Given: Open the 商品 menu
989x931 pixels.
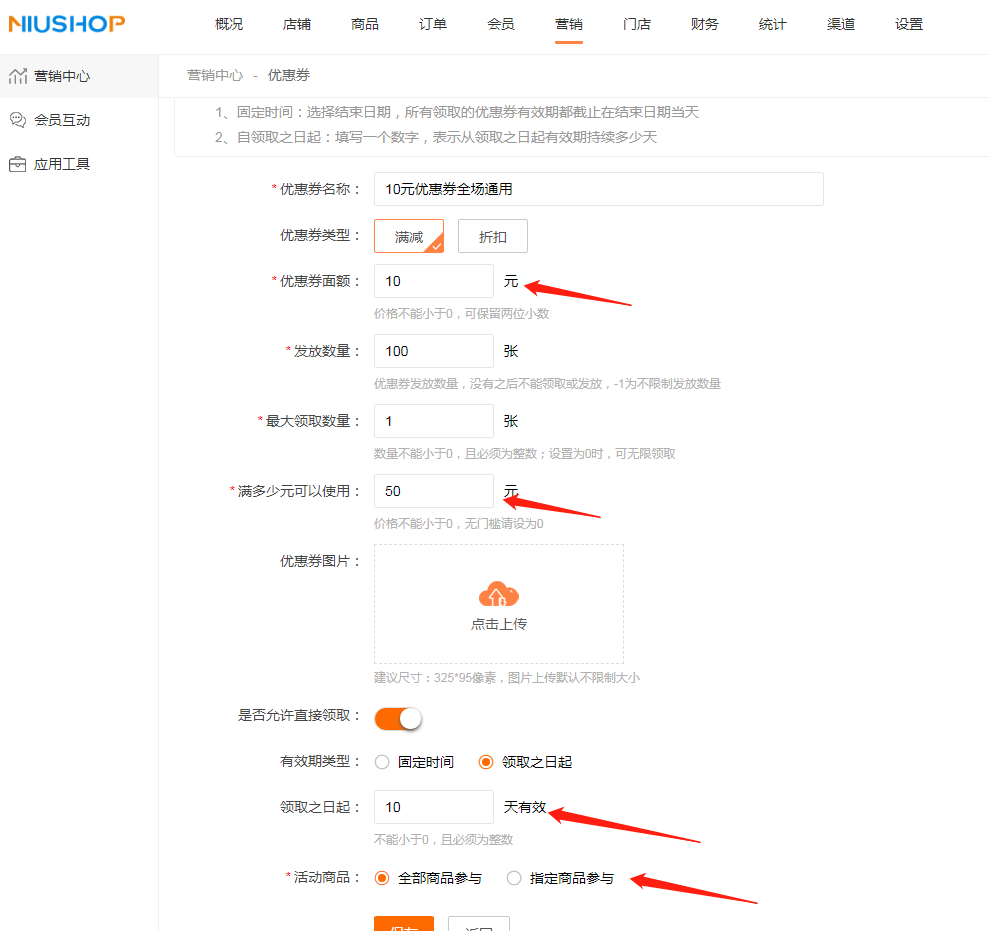Looking at the screenshot, I should click(x=365, y=24).
